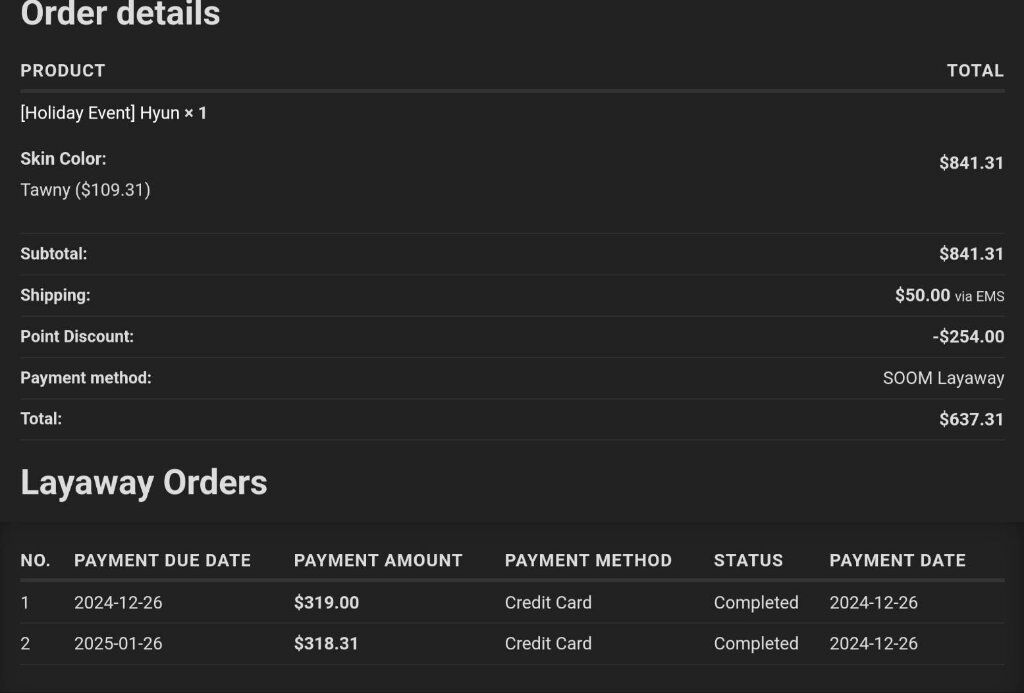The image size is (1024, 693).
Task: Select the Subtotal row label
Action: [54, 253]
